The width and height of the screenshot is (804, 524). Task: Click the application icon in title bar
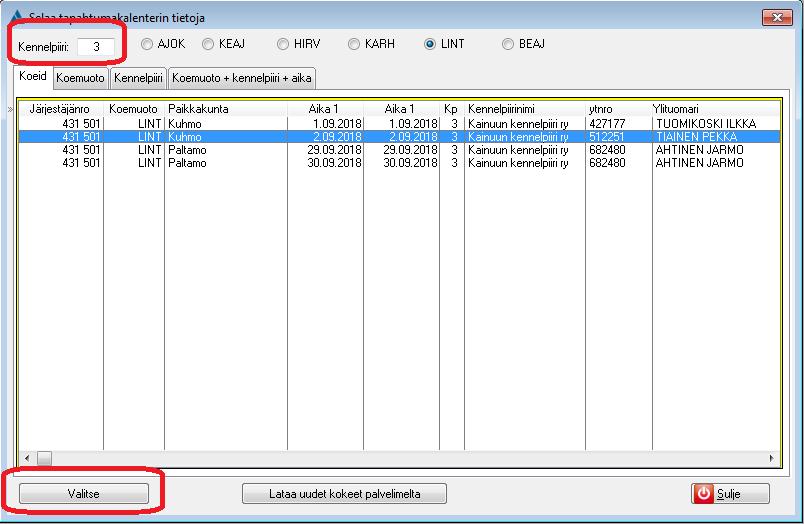16,16
